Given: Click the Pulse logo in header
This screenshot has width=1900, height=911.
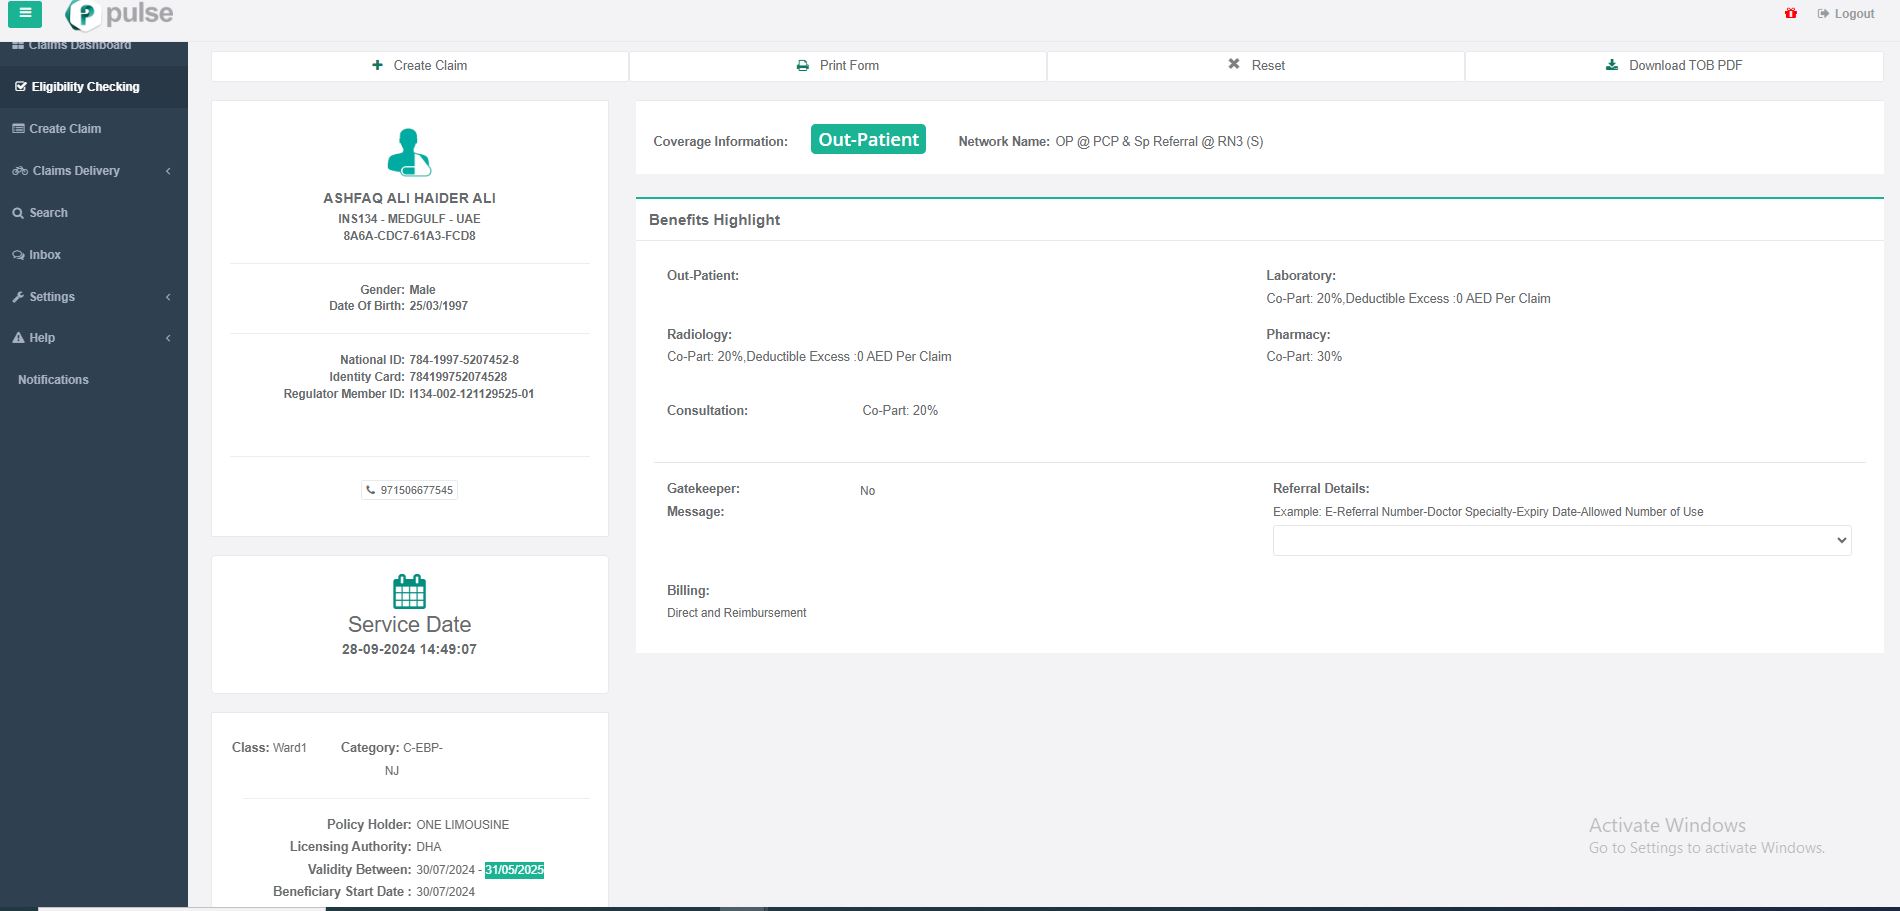Looking at the screenshot, I should pos(120,15).
